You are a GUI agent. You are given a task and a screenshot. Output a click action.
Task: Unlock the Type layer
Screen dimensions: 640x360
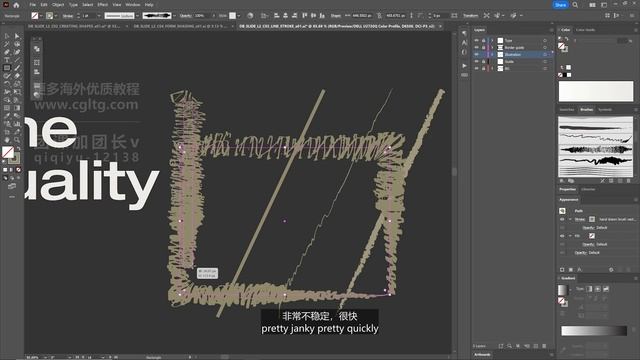click(x=484, y=40)
